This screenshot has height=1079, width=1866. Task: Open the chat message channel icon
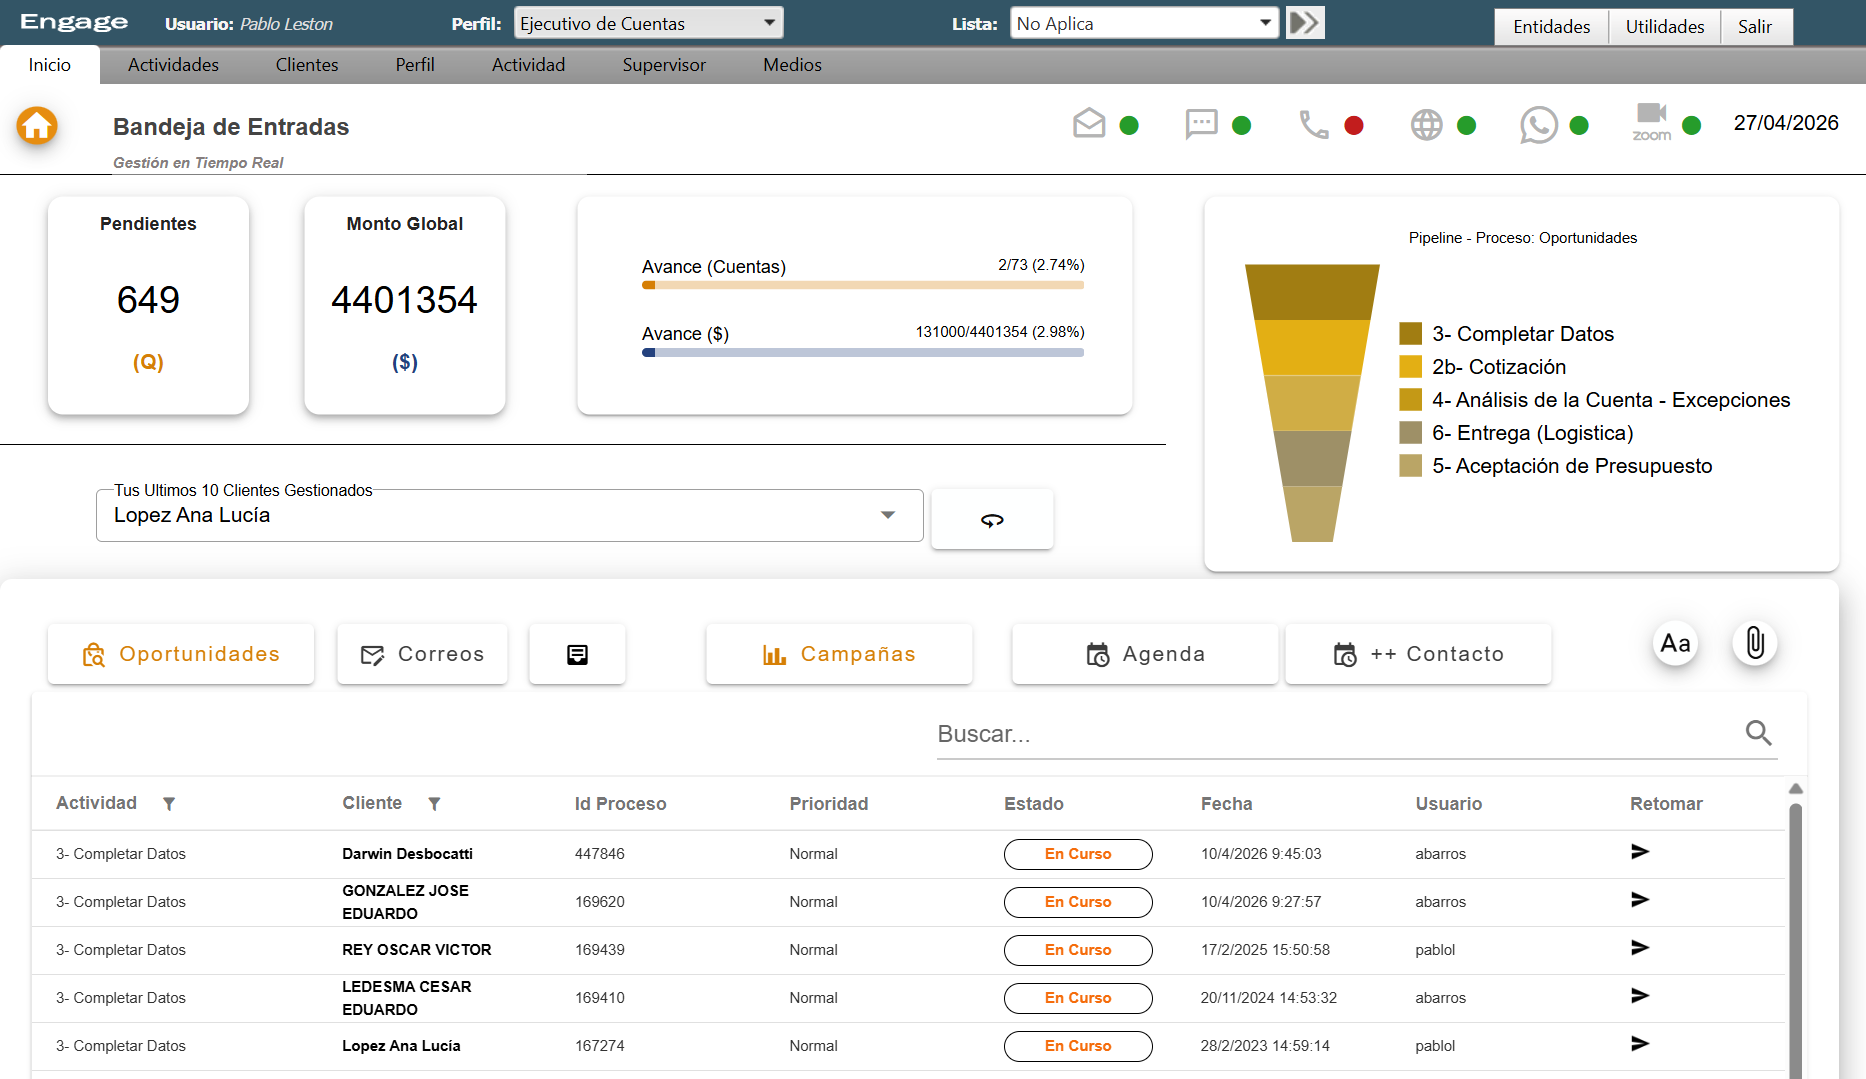tap(1201, 124)
